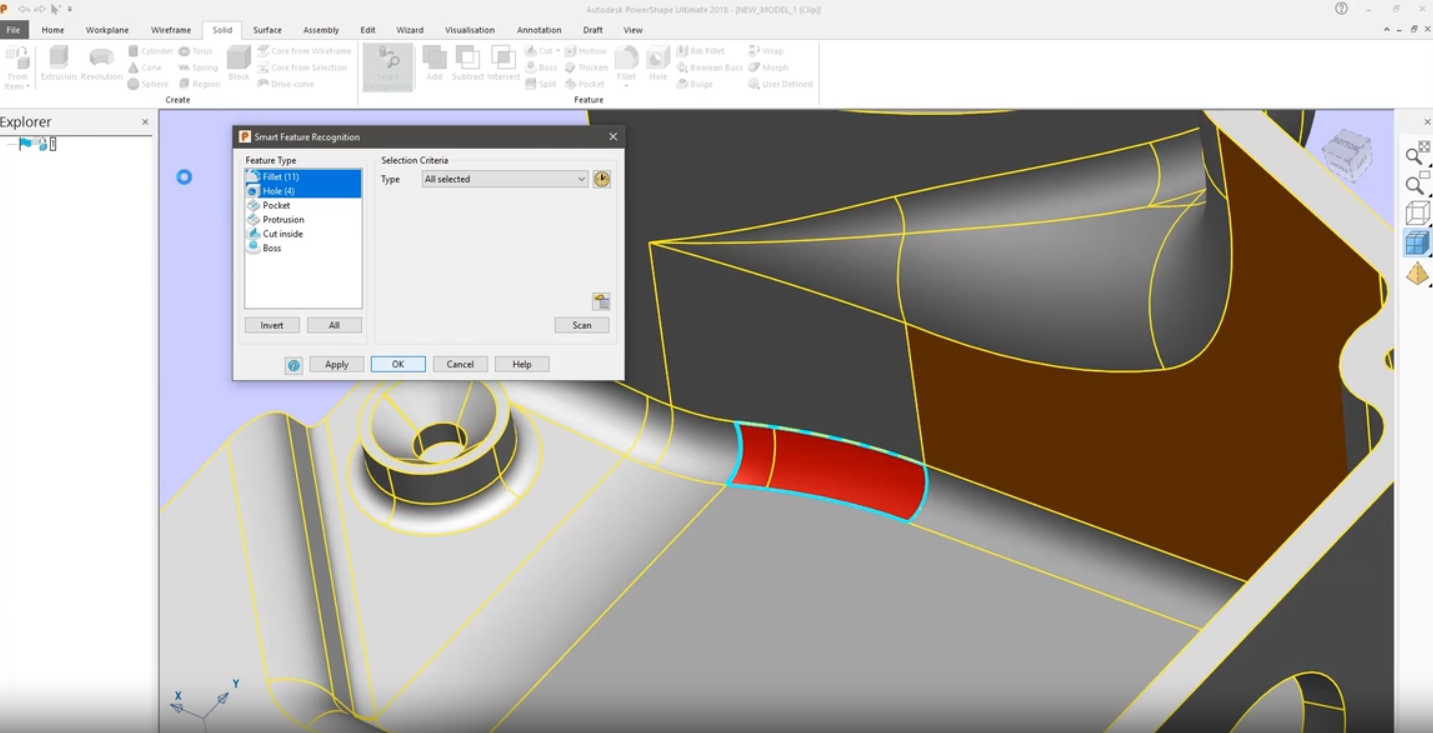This screenshot has height=733, width=1433.
Task: Switch to the Visualisation tab
Action: pyautogui.click(x=470, y=30)
